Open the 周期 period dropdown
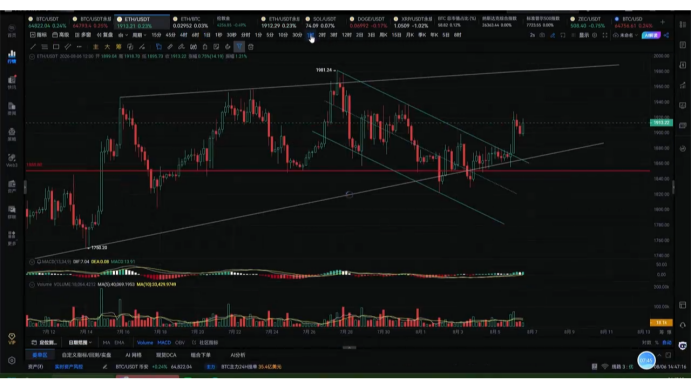692x389 pixels. coord(139,35)
